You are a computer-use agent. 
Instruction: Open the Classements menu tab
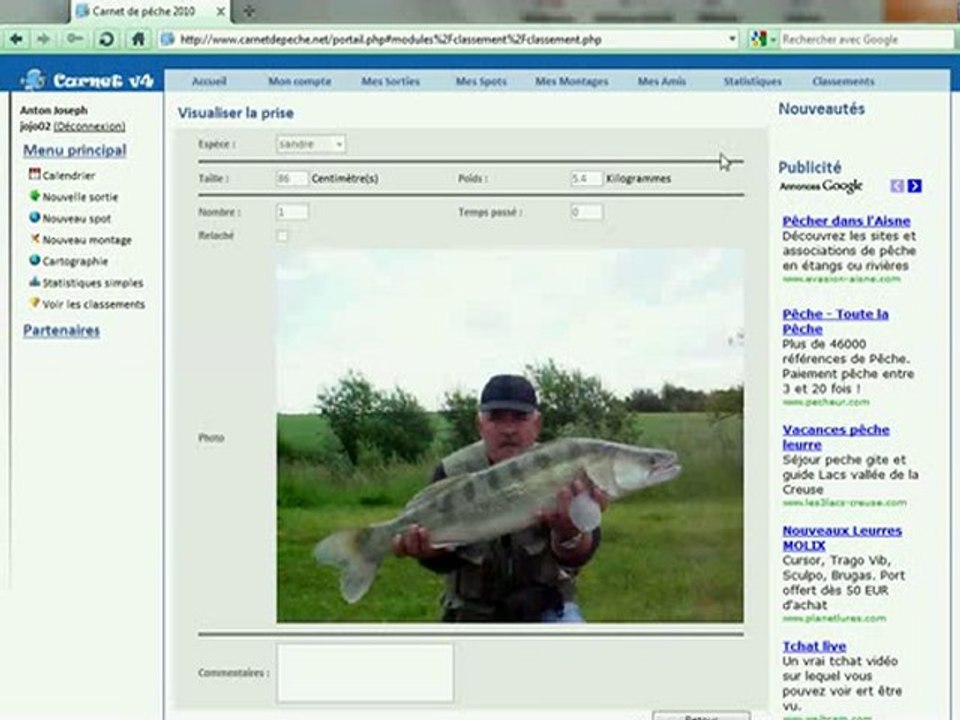pos(843,81)
